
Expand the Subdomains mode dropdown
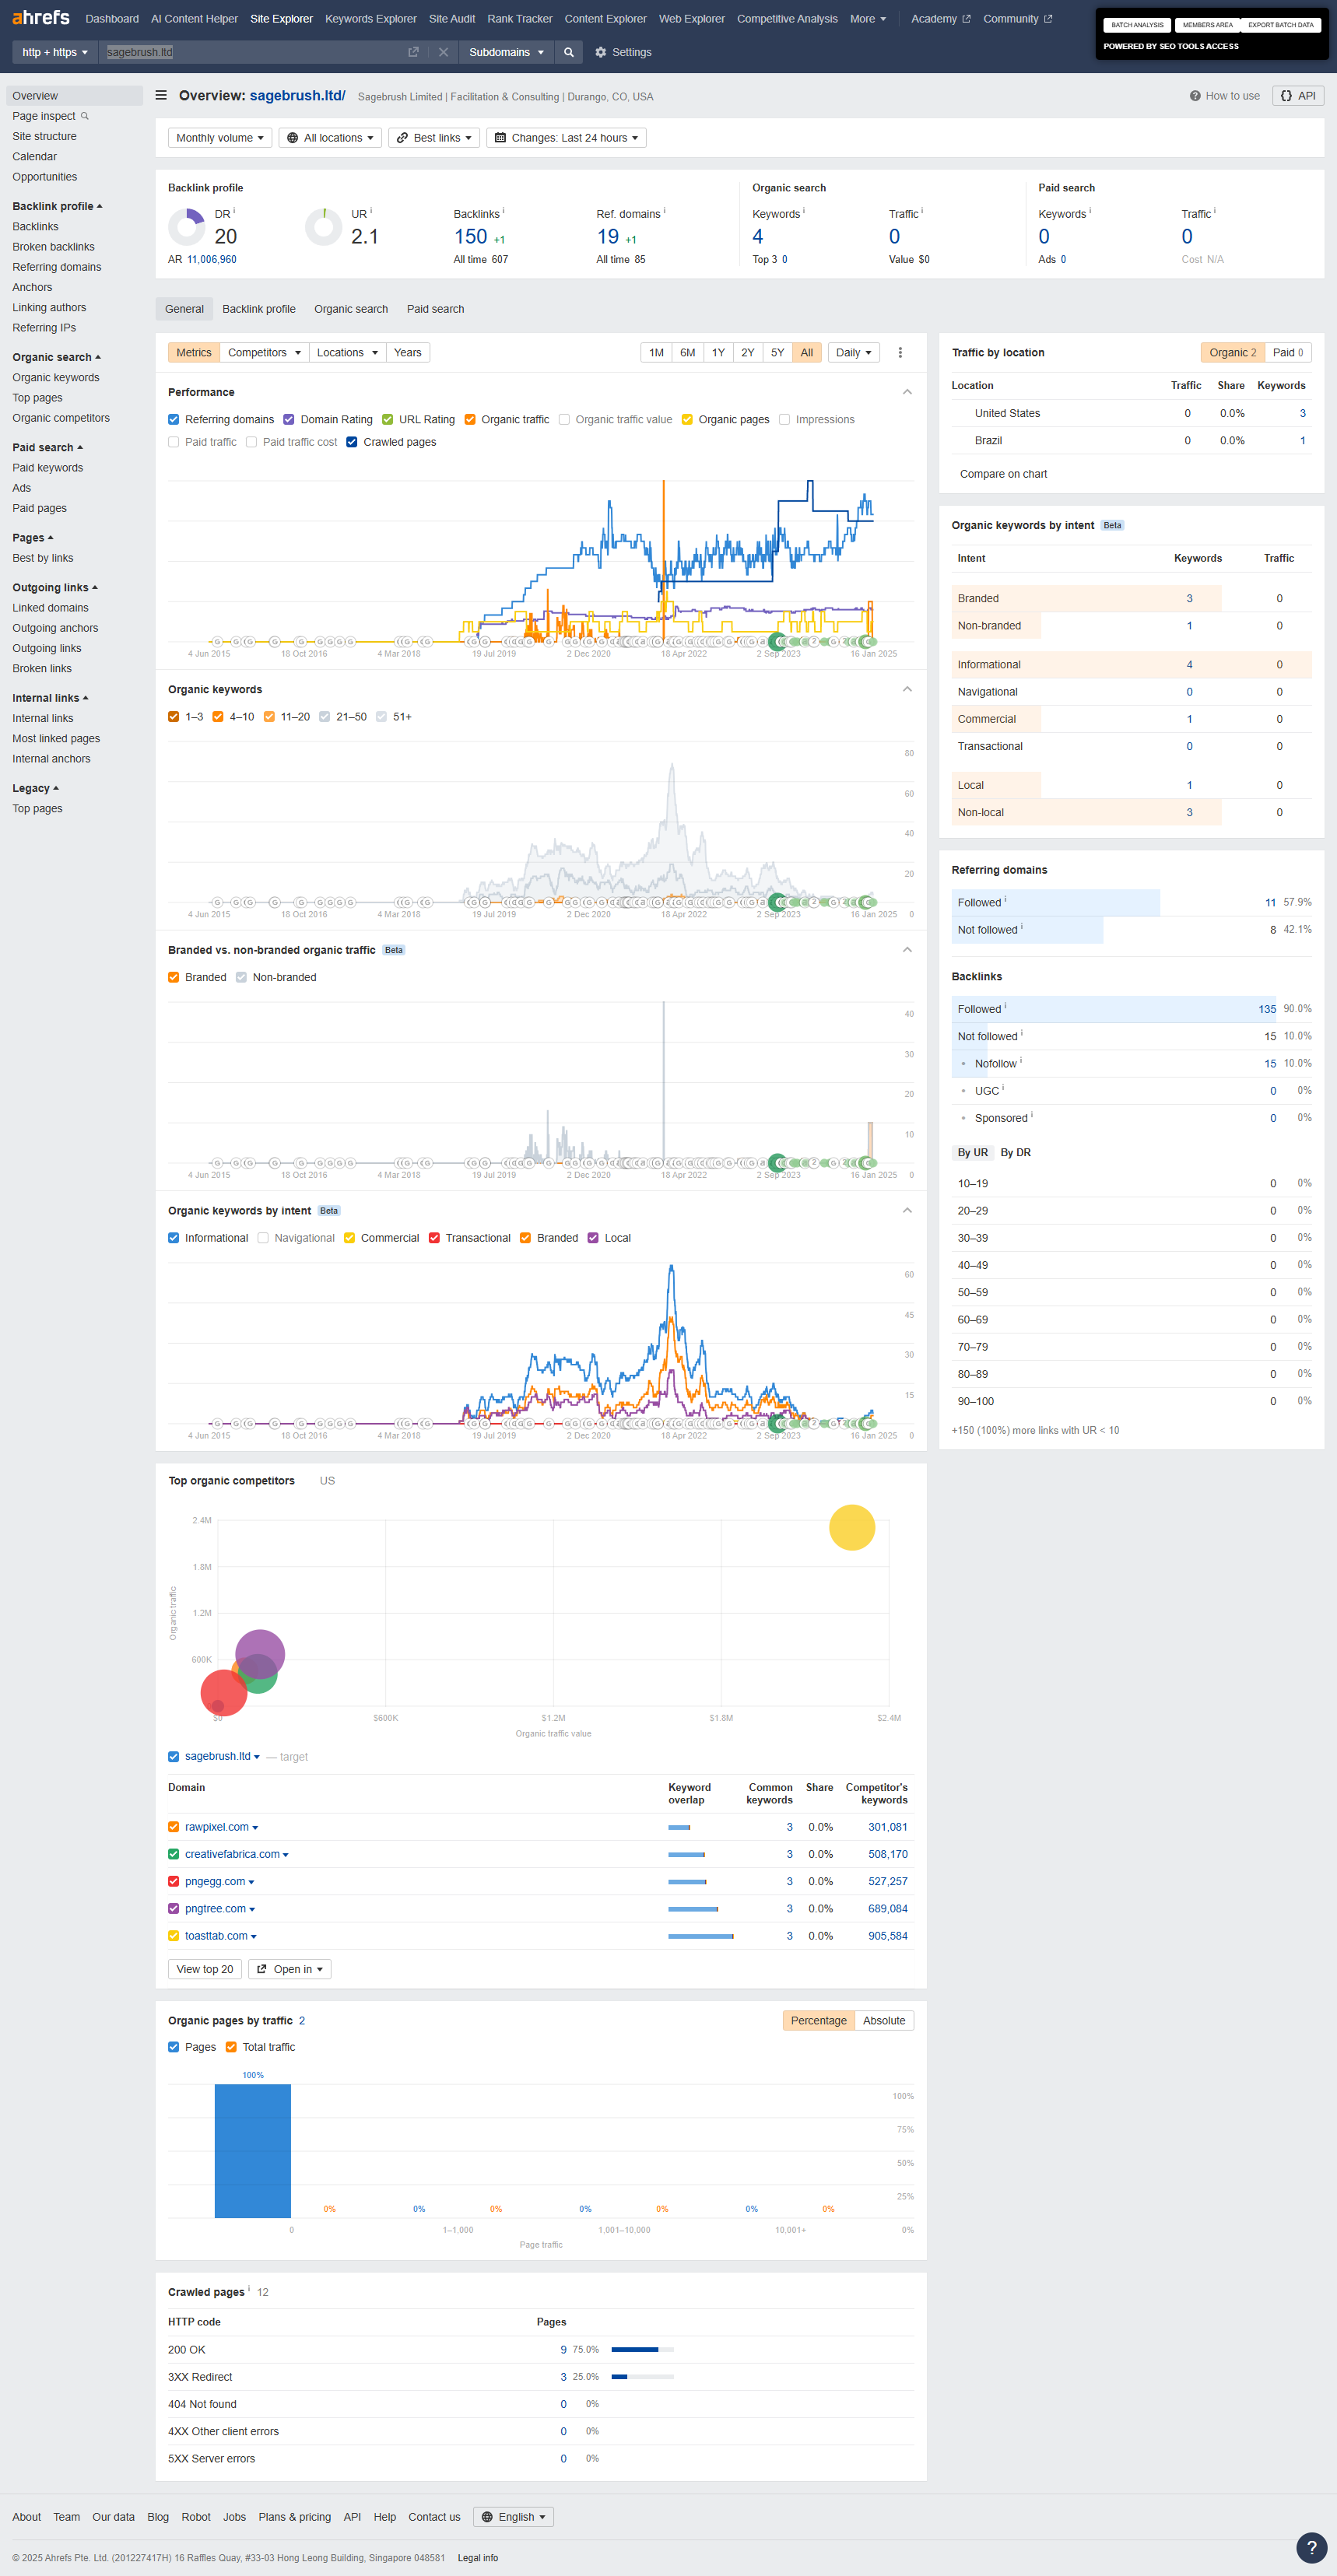506,52
